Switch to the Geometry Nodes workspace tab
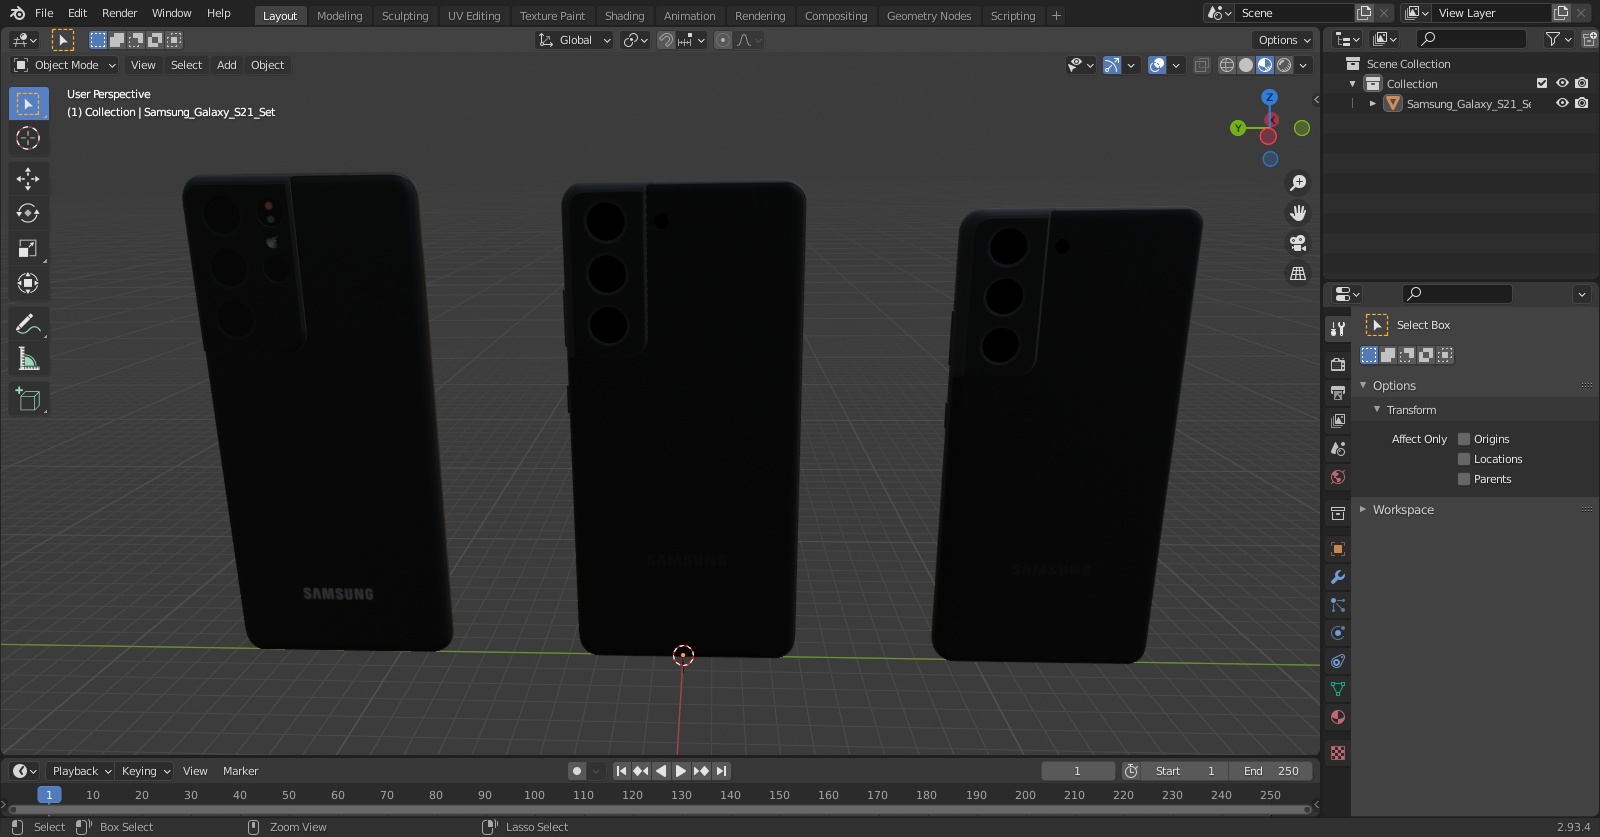Screen dimensions: 1600x837 pyautogui.click(x=929, y=15)
